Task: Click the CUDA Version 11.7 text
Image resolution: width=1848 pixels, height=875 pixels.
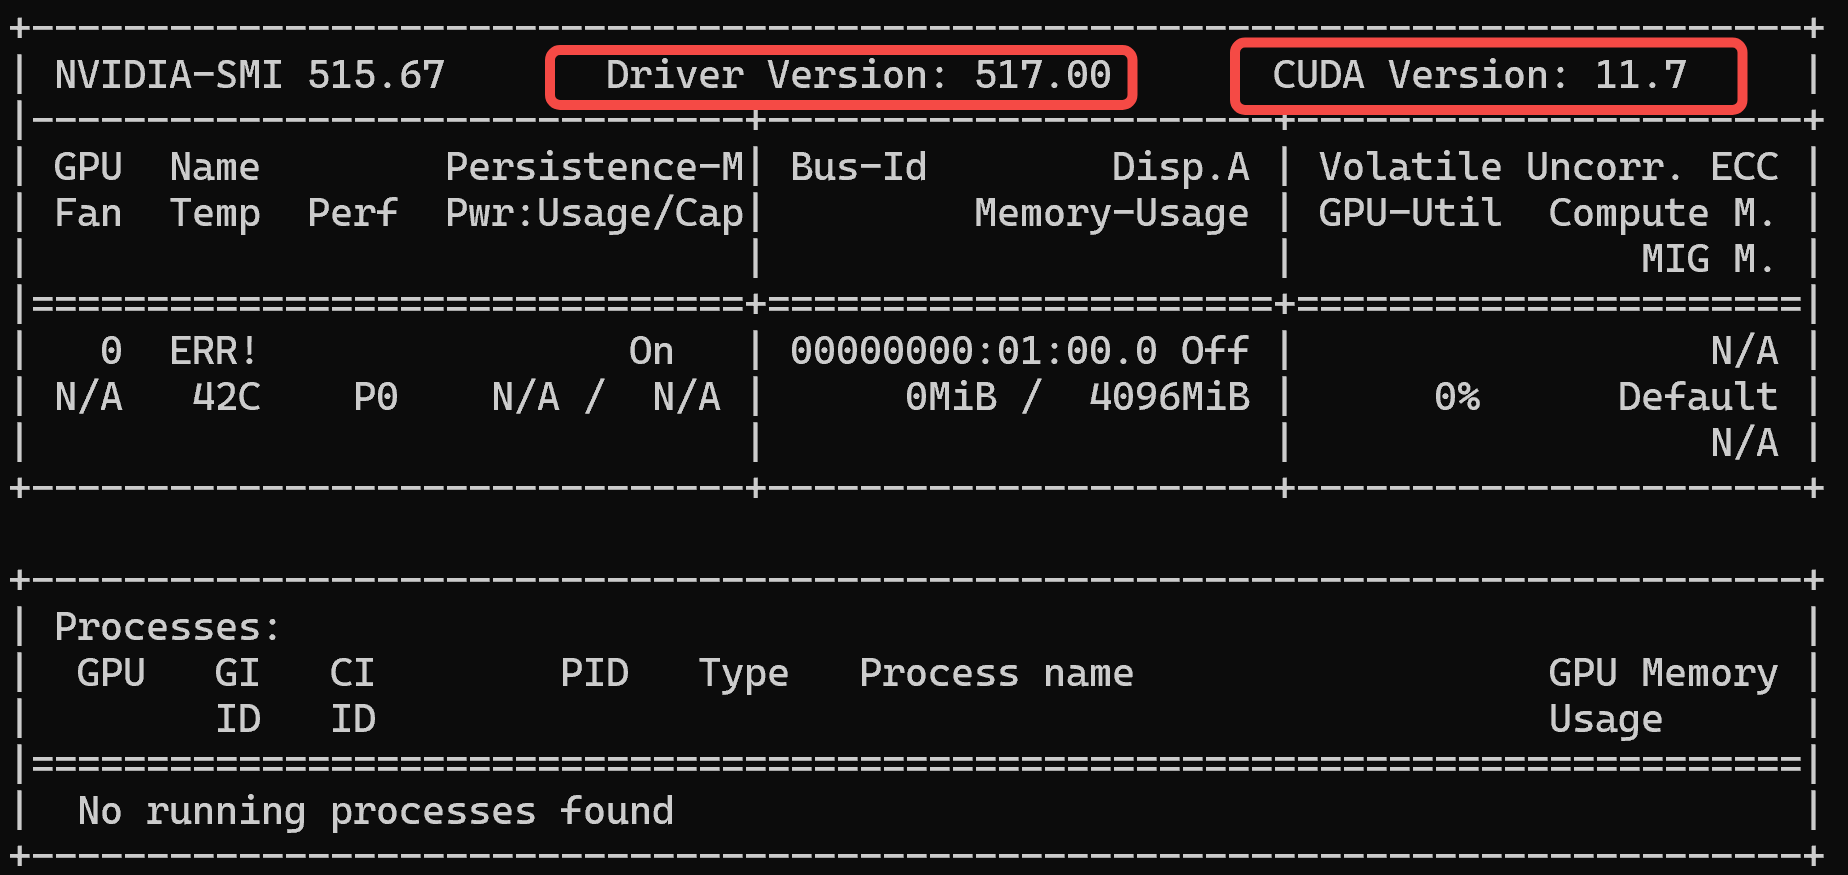Action: [x=1478, y=76]
